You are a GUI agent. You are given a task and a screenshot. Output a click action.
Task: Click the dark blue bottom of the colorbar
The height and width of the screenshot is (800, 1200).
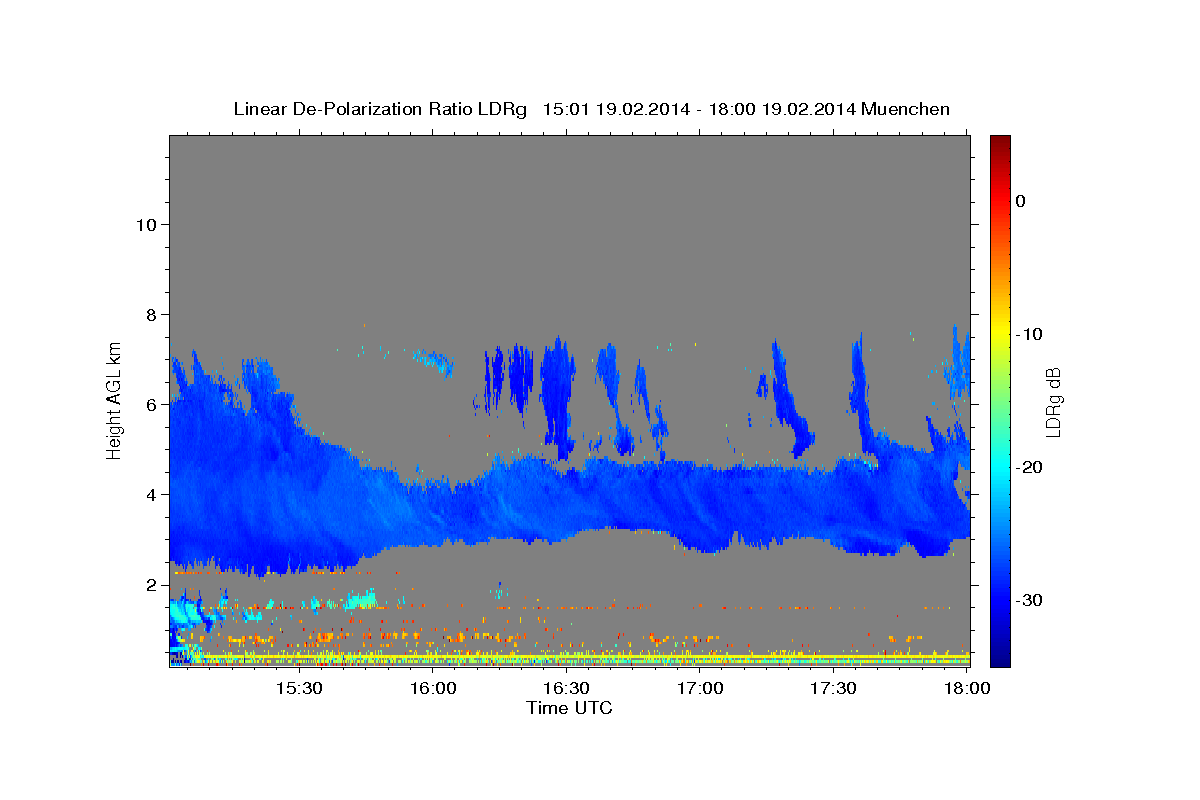pos(1000,658)
